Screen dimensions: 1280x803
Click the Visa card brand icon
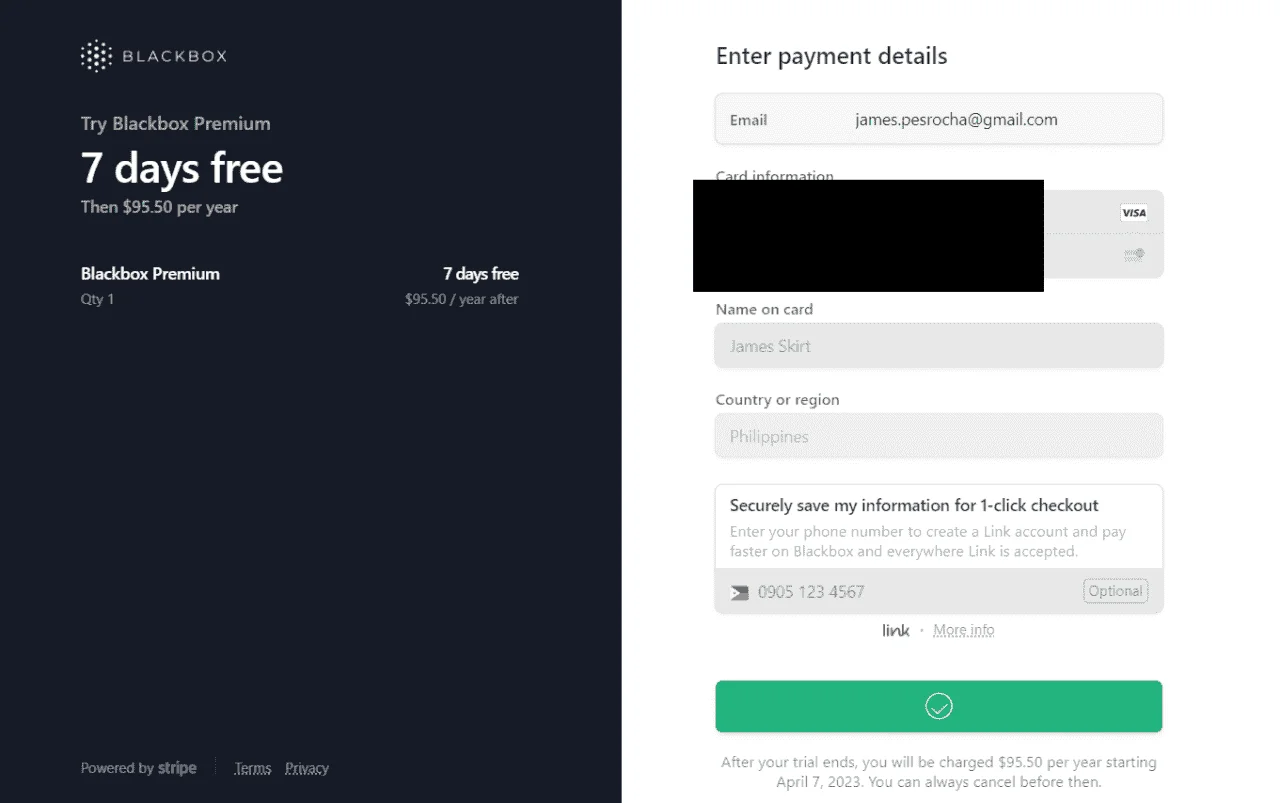pos(1133,212)
